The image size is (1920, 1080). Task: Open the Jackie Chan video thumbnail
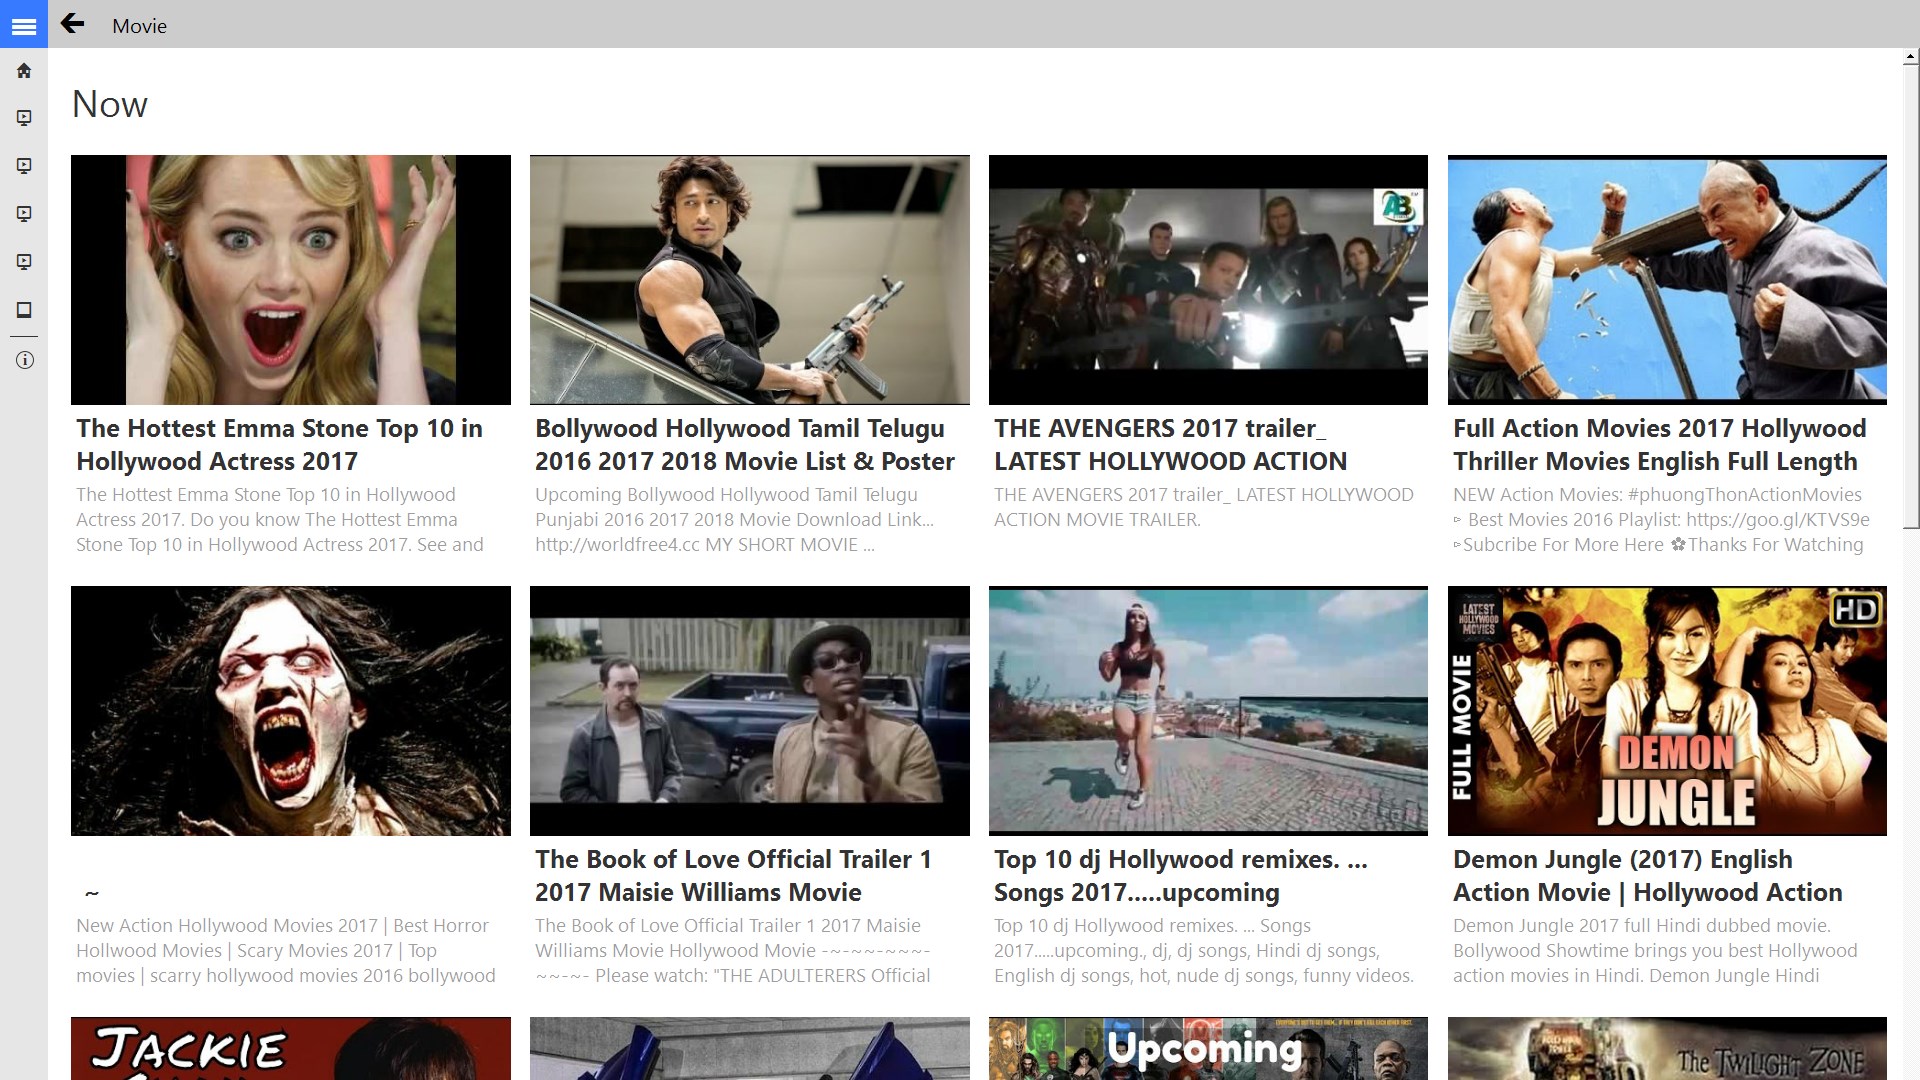(x=290, y=1048)
